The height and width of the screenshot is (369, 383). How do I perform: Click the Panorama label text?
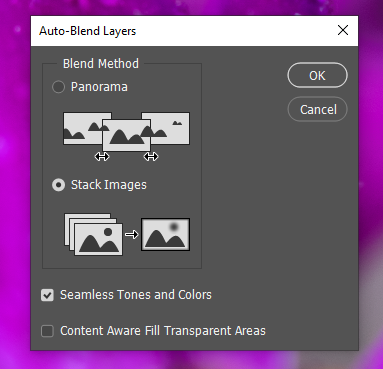tap(99, 87)
